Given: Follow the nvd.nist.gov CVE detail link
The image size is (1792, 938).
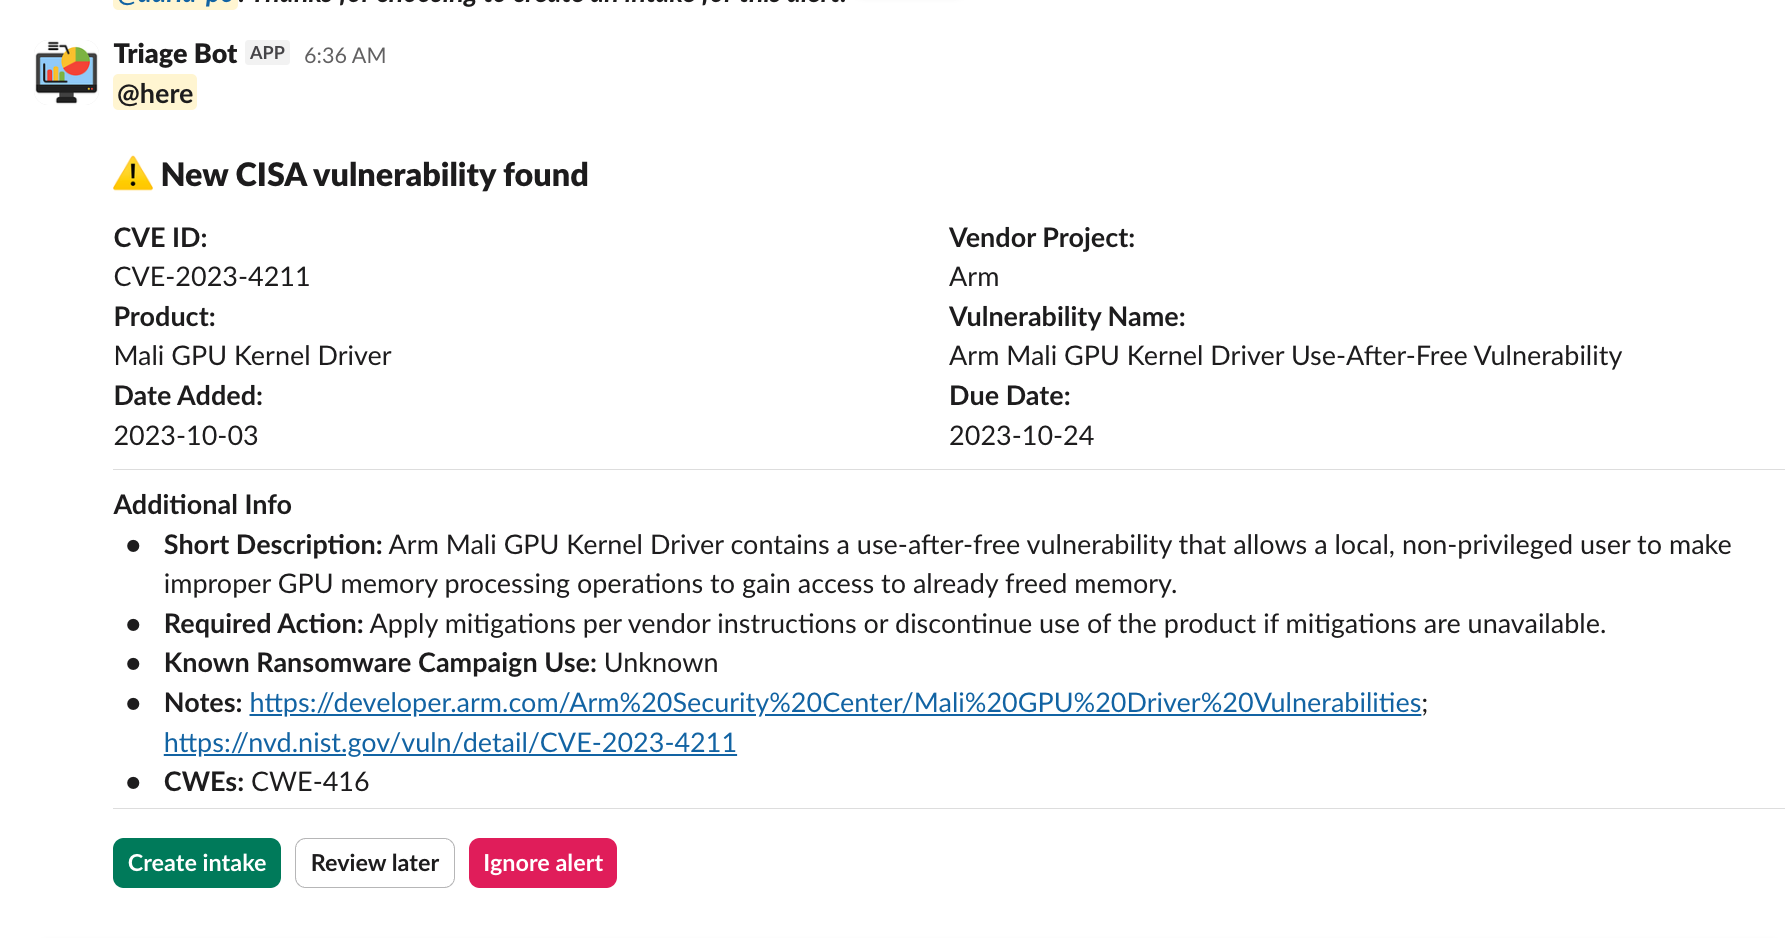Looking at the screenshot, I should coord(450,743).
